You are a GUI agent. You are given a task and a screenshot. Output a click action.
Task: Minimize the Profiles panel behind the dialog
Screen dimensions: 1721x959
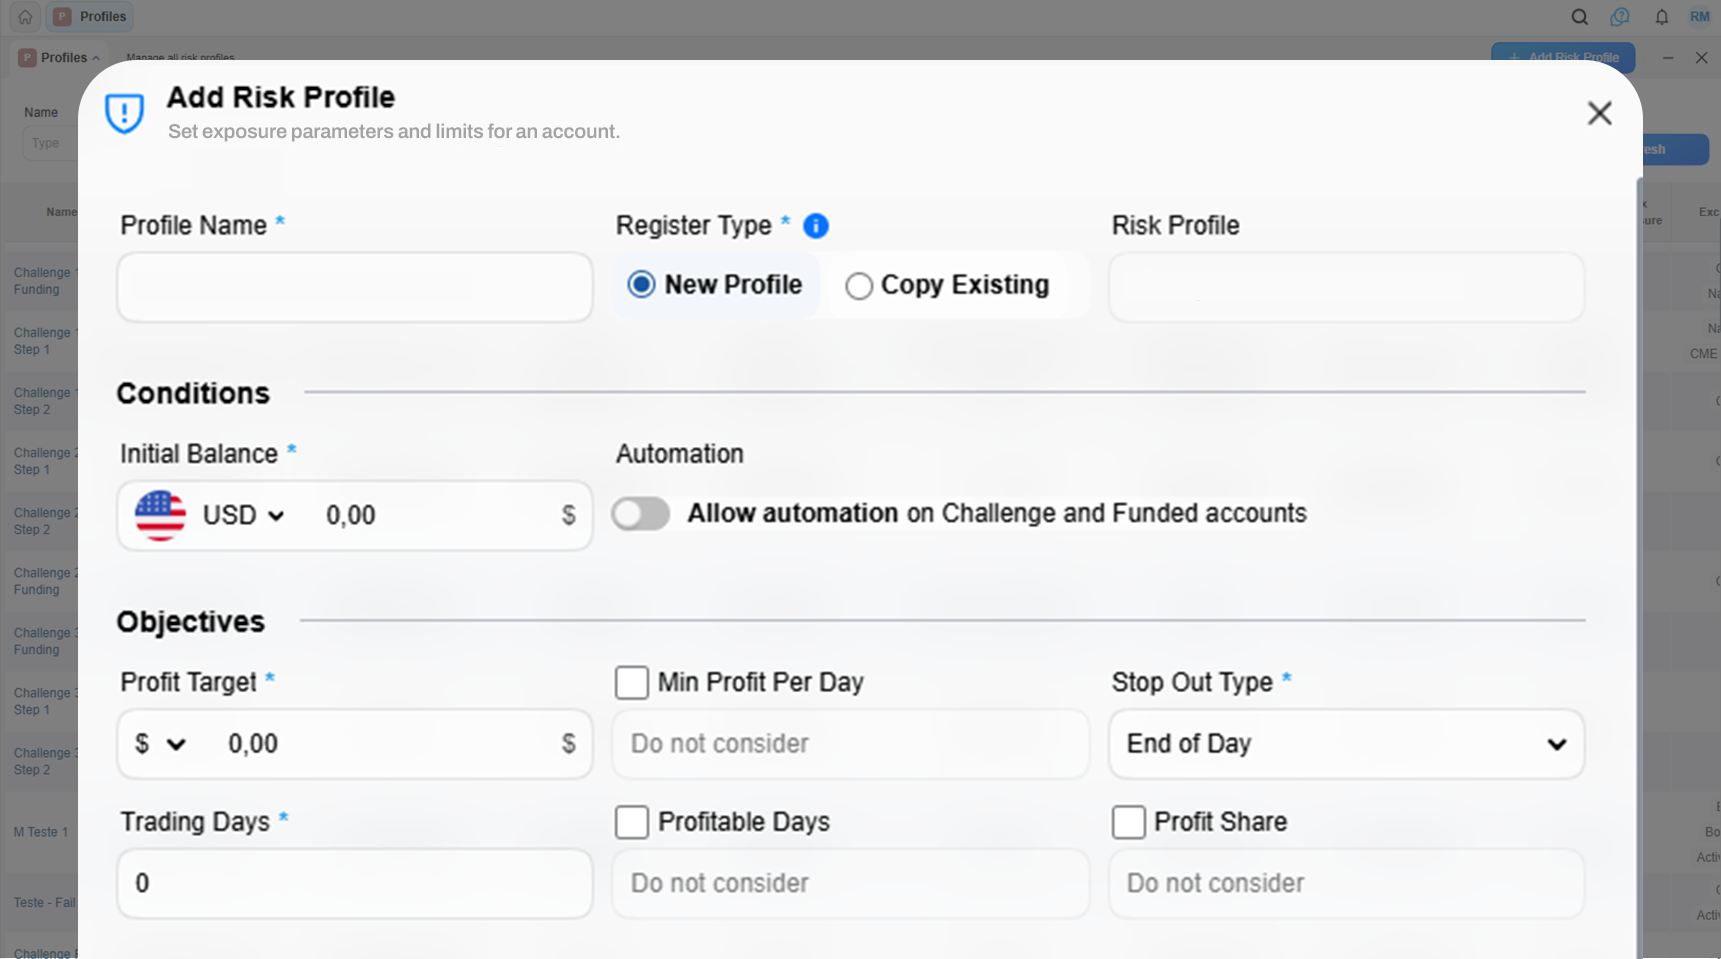click(x=1668, y=58)
